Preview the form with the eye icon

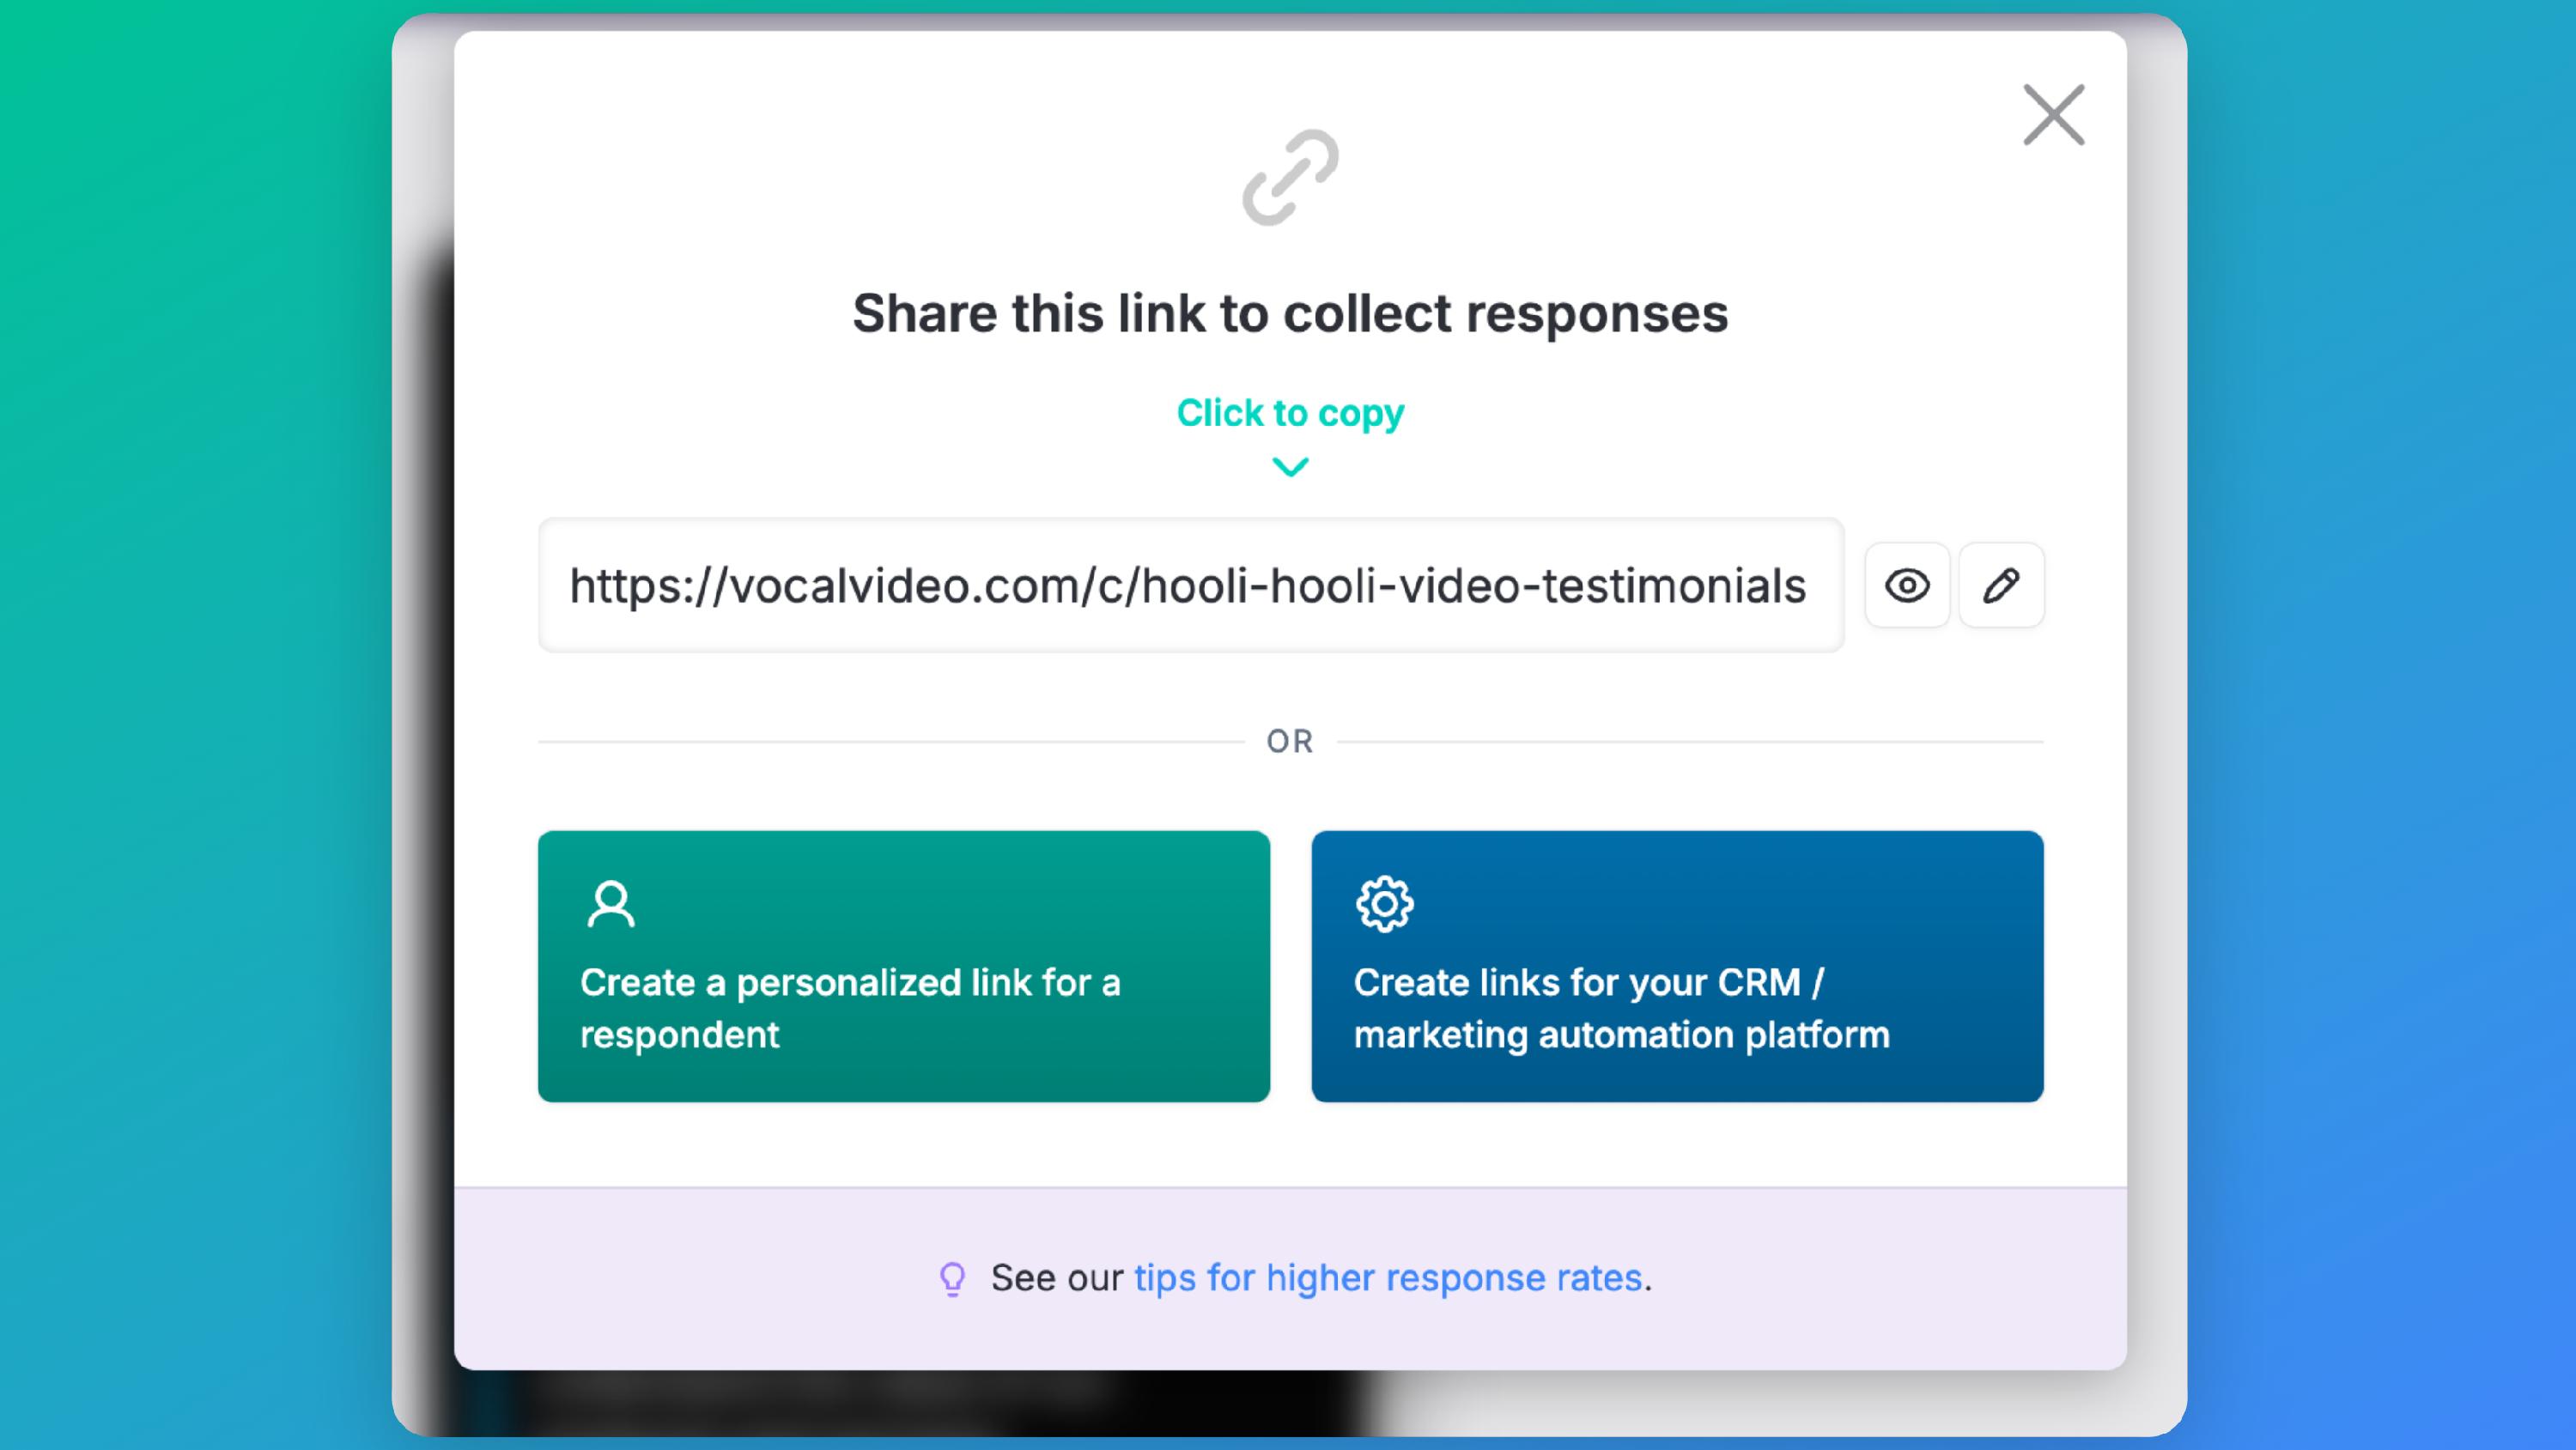(1907, 585)
